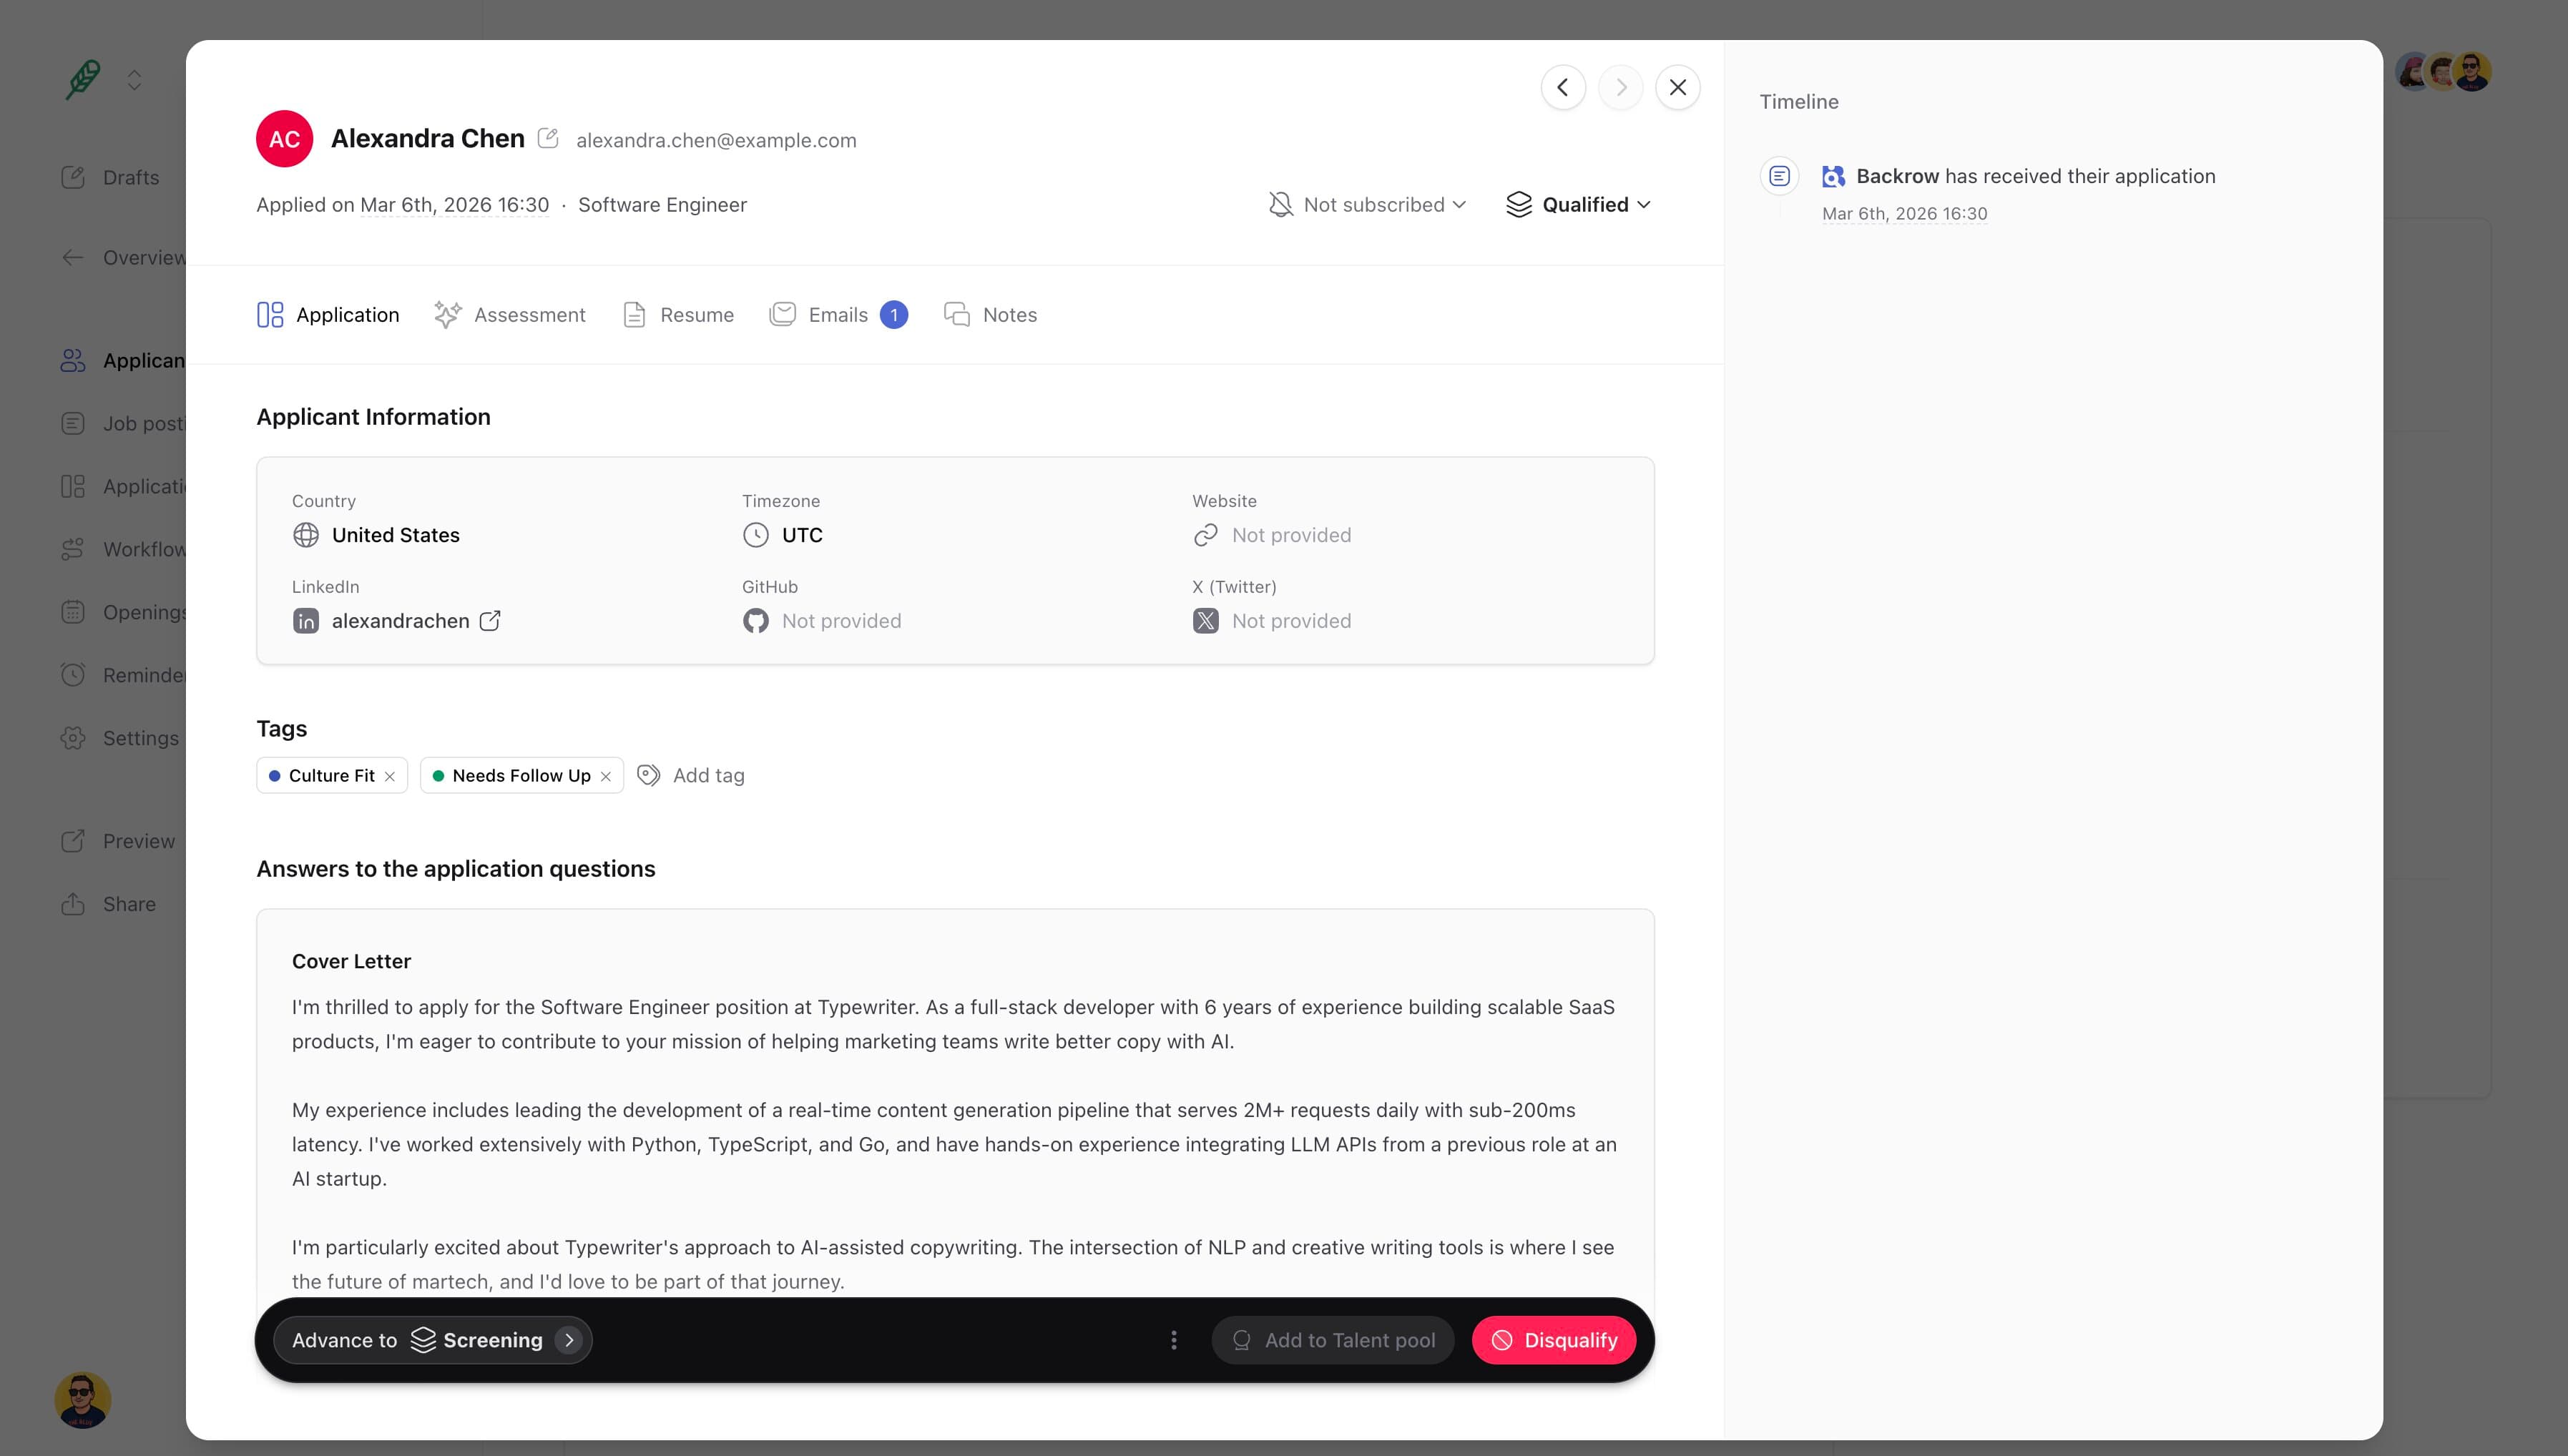The image size is (2568, 1456).
Task: Click the Culture Fit tag blue dot
Action: click(x=274, y=776)
